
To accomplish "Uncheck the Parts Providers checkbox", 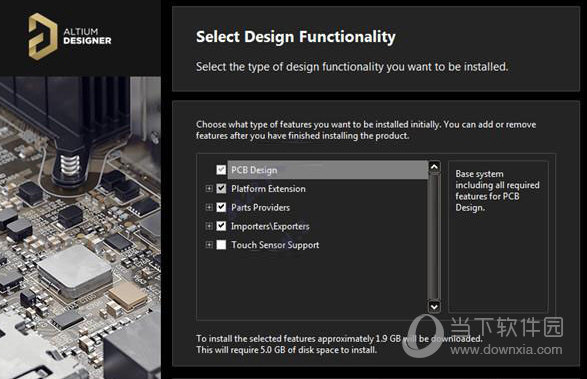I will (x=221, y=207).
